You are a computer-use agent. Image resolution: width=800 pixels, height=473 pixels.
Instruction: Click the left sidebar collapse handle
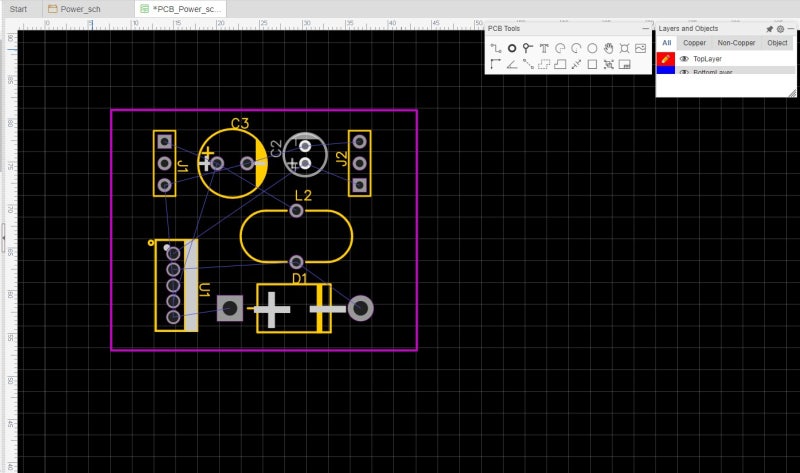coord(3,238)
